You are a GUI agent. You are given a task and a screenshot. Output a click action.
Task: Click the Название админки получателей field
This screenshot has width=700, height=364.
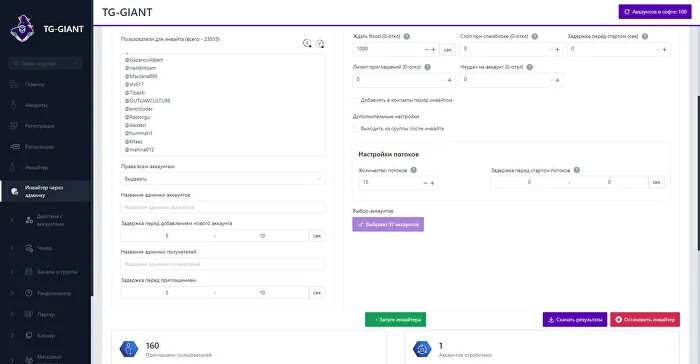click(223, 264)
